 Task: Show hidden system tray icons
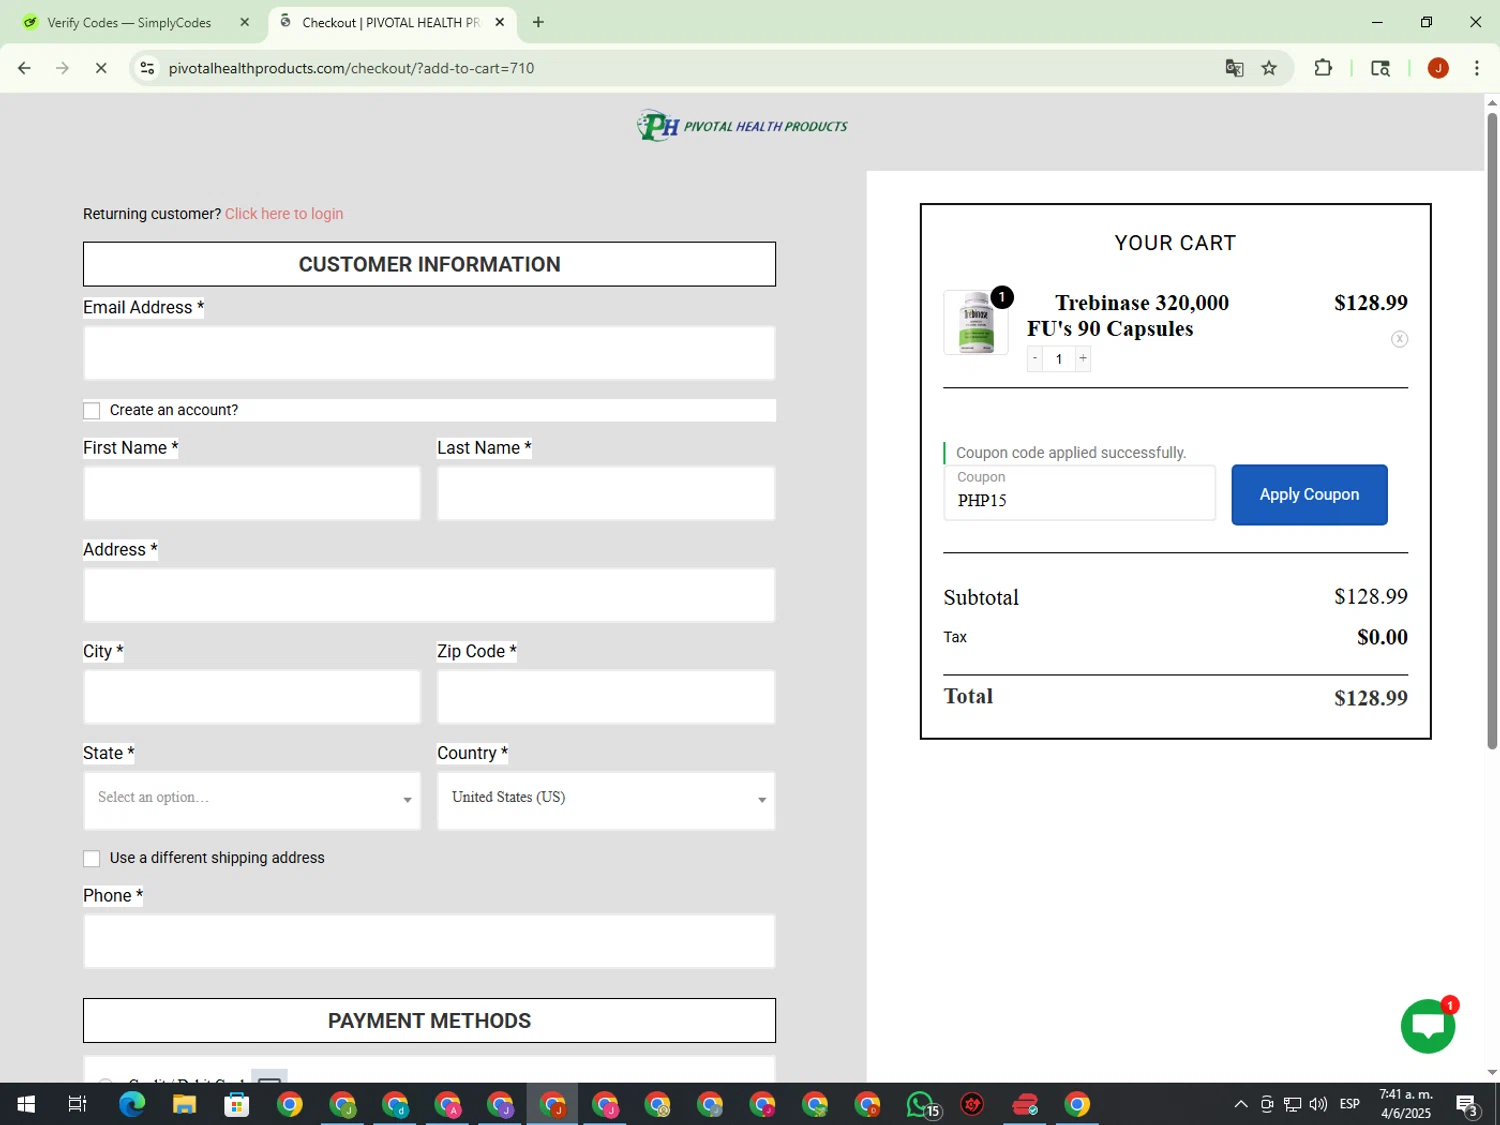[1240, 1104]
